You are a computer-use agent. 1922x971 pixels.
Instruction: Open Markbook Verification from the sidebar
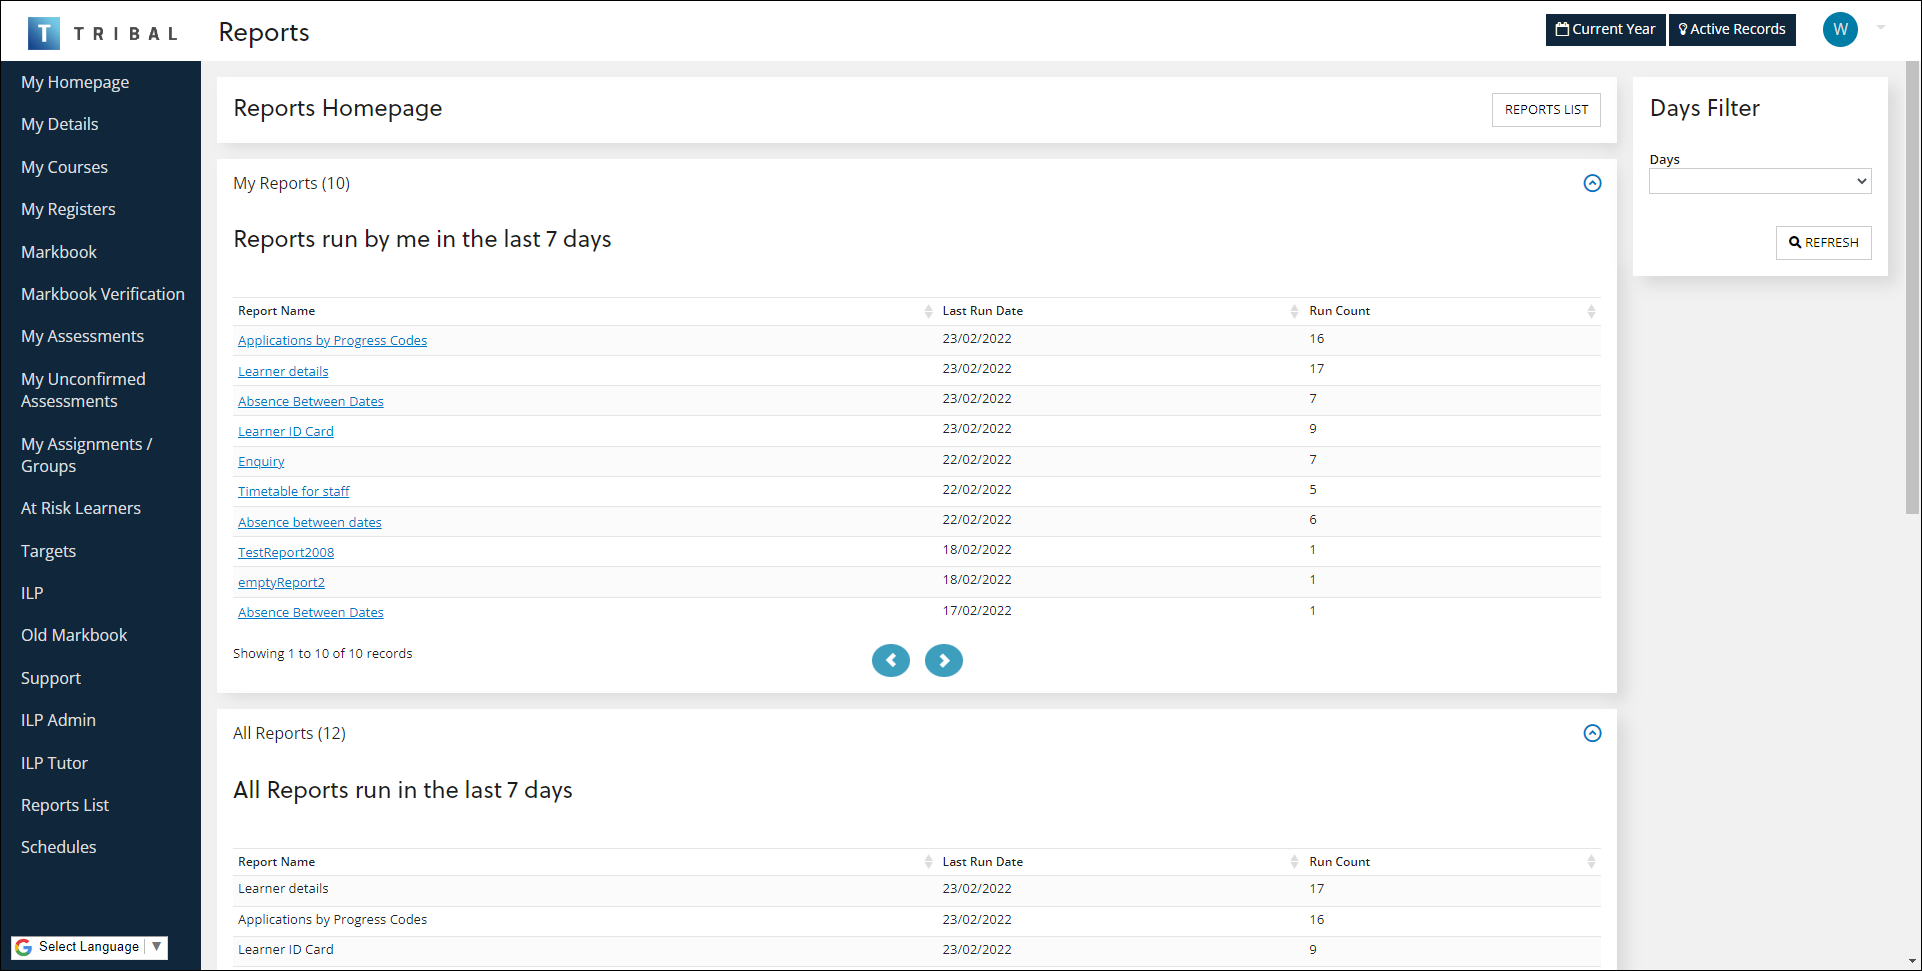point(103,293)
